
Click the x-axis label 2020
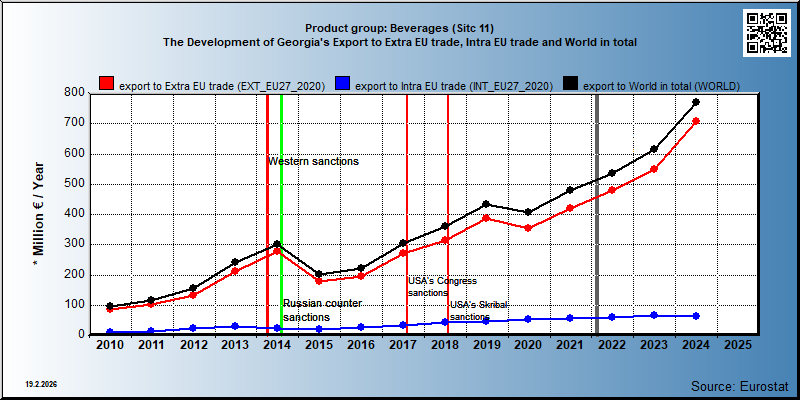coord(528,345)
